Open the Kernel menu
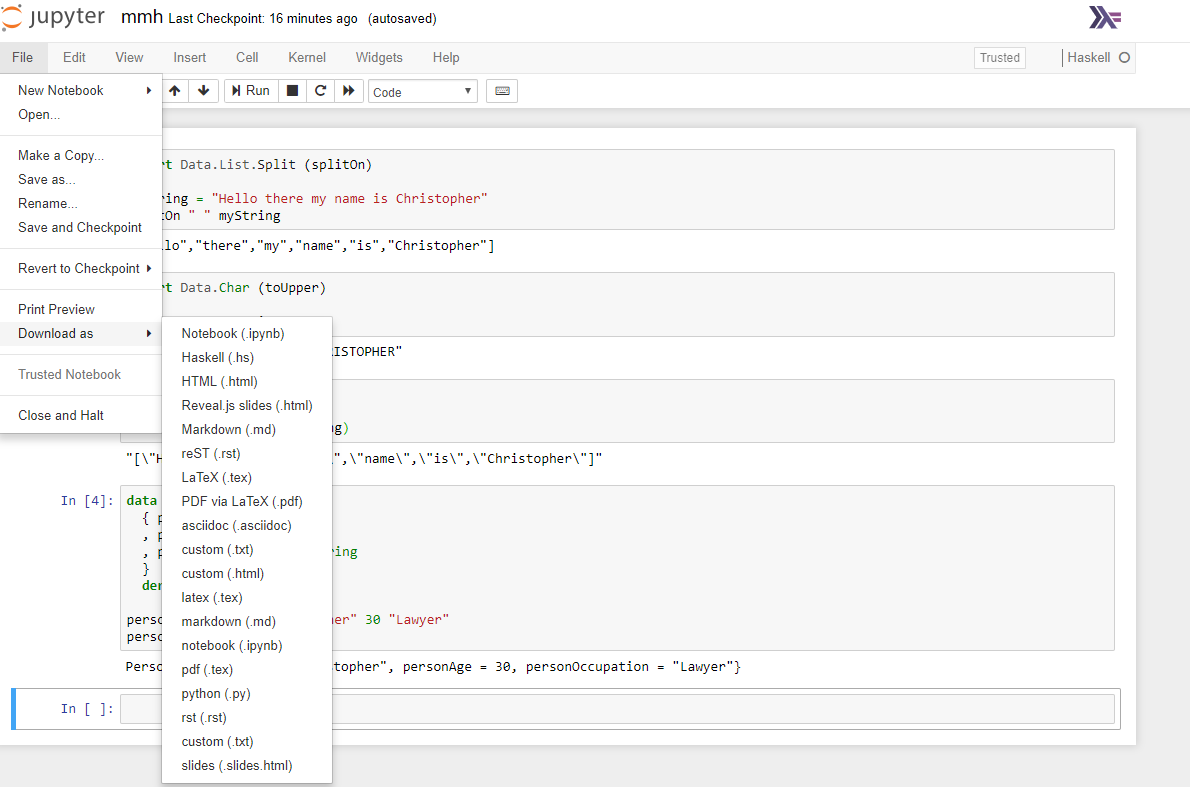 (307, 58)
